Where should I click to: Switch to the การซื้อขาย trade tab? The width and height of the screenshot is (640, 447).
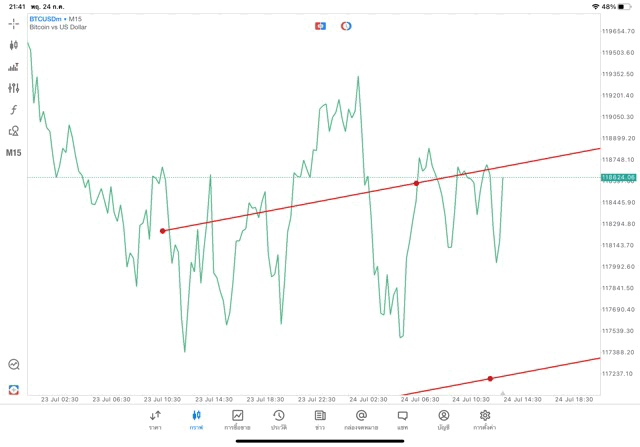click(x=237, y=420)
